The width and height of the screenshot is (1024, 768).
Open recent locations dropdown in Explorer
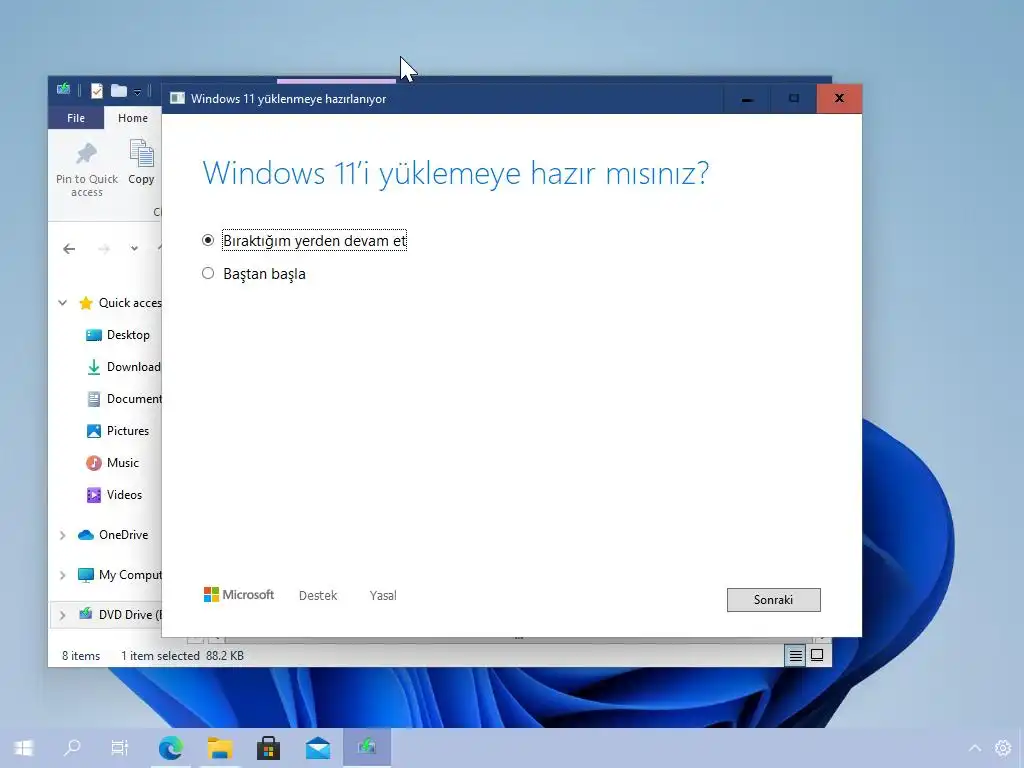pyautogui.click(x=134, y=248)
